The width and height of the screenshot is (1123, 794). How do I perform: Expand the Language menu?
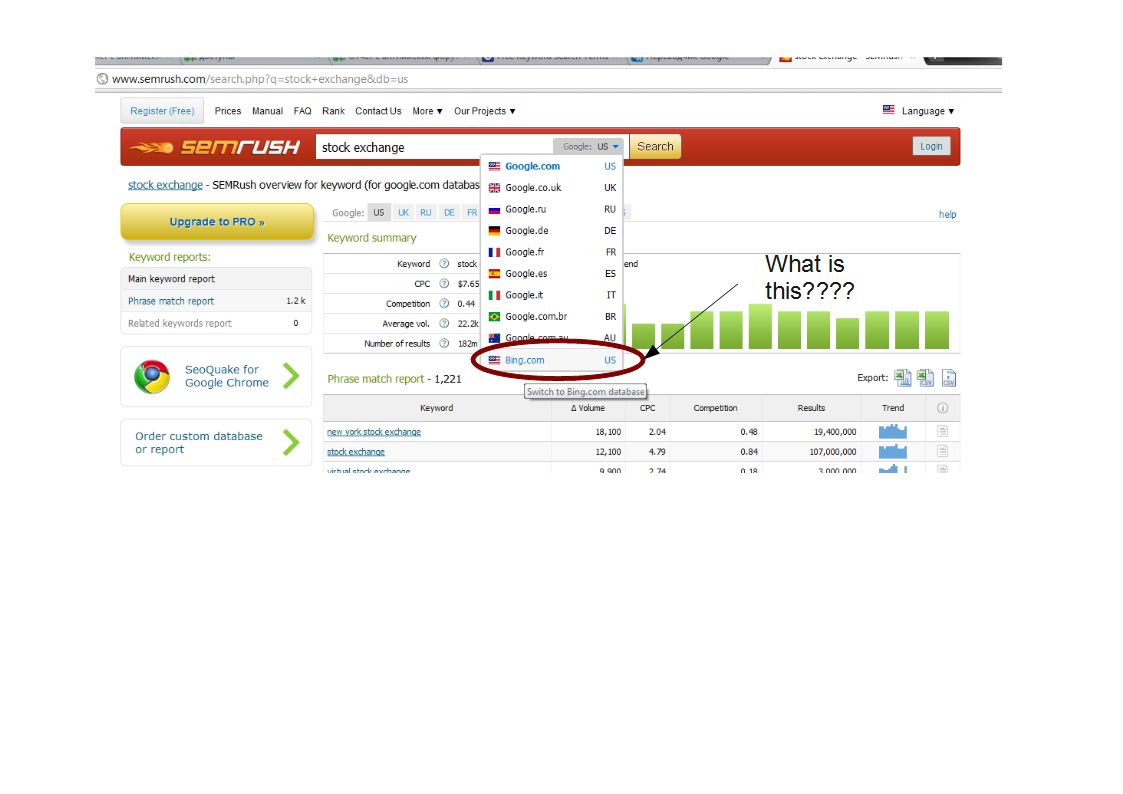point(927,111)
